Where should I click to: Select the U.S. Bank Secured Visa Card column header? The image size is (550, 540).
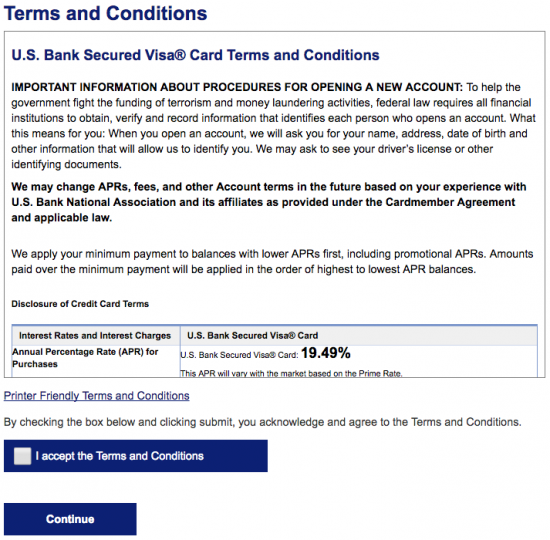coord(359,335)
